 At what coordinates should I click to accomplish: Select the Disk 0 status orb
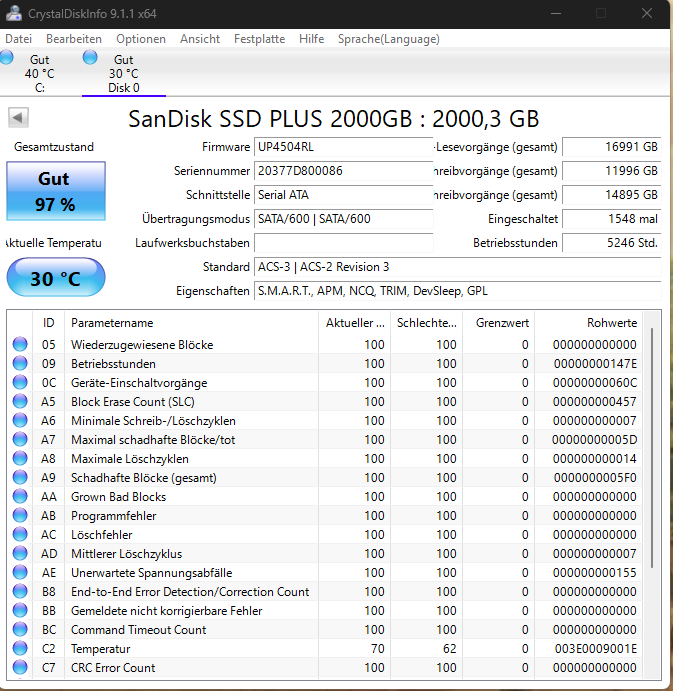point(90,57)
